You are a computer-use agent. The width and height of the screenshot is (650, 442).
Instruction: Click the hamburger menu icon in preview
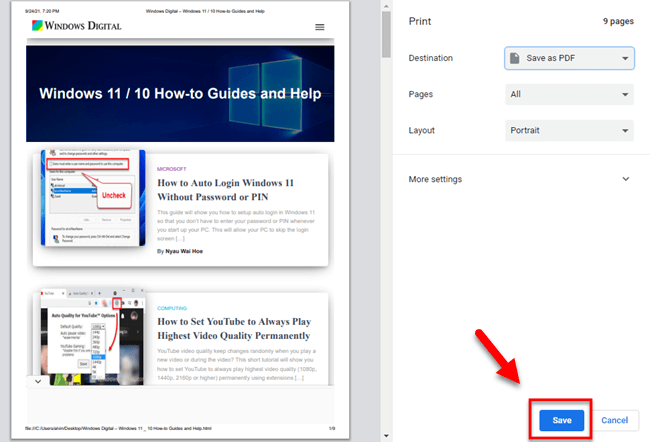click(x=320, y=27)
